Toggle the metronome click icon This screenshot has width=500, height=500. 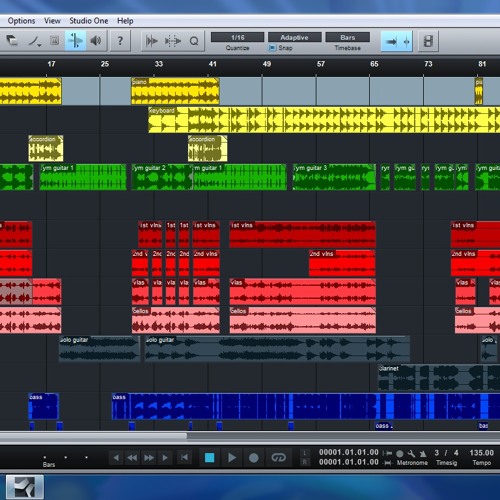(x=423, y=453)
